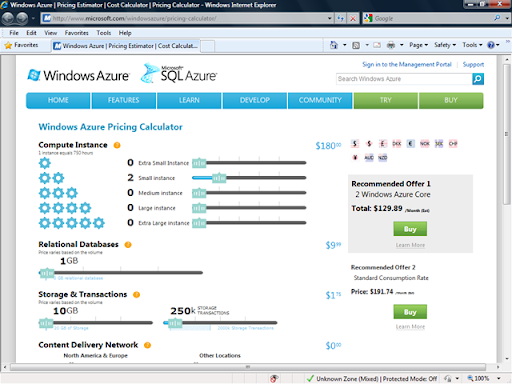Go to the FEATURES navigation tab
512x384 pixels.
click(123, 100)
